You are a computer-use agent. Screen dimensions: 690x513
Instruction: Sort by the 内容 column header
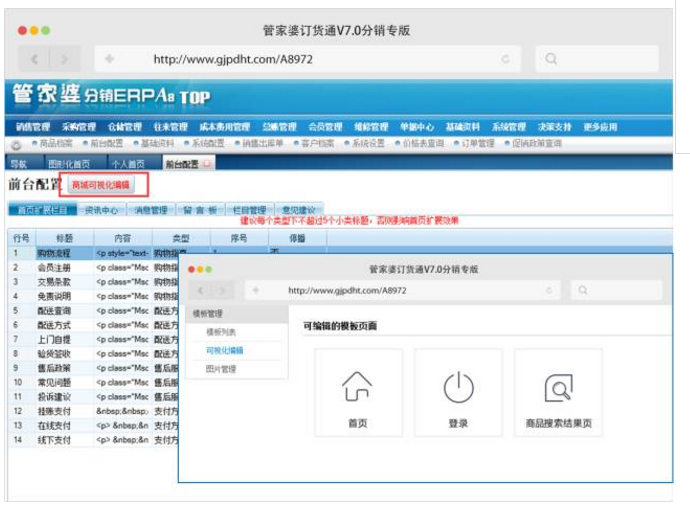[123, 238]
